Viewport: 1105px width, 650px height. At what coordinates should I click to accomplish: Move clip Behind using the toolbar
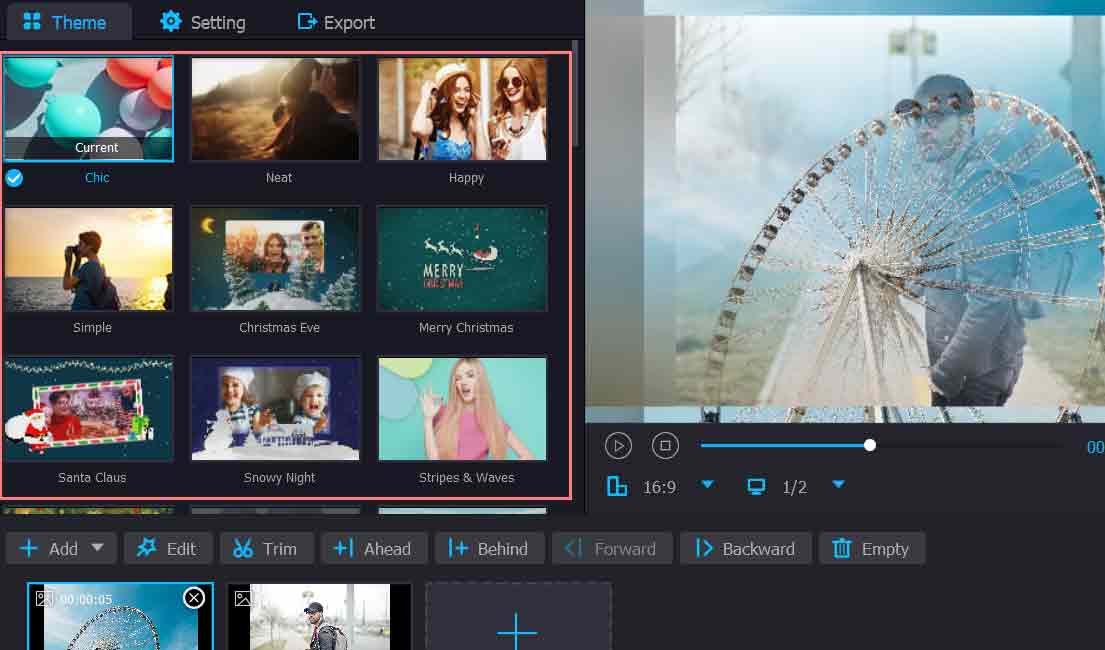(x=489, y=548)
